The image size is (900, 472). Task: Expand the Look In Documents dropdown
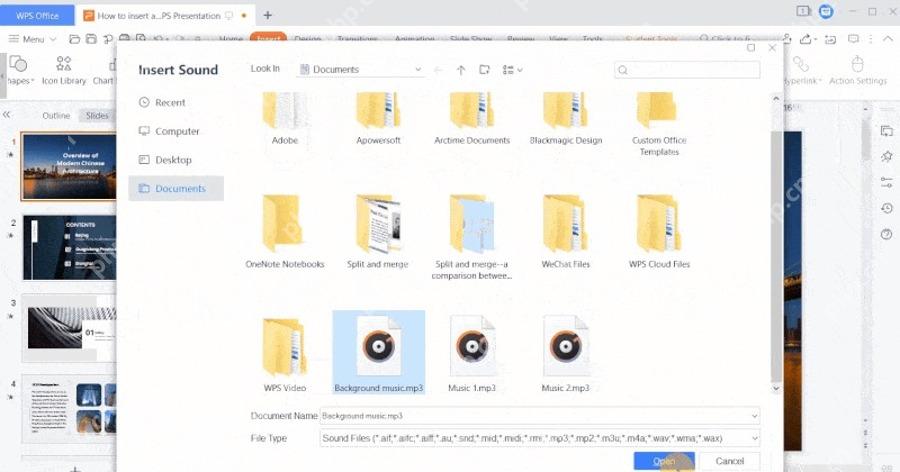(x=418, y=69)
